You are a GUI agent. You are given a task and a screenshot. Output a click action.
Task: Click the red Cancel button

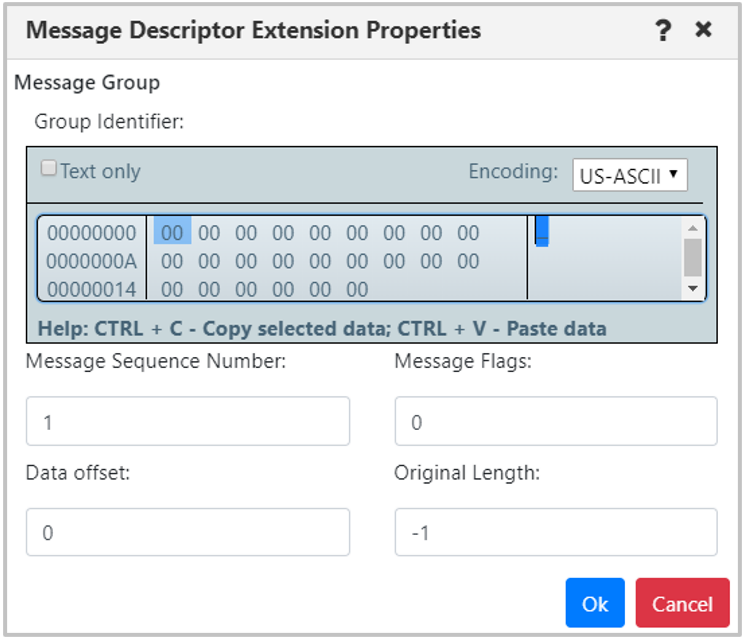click(682, 603)
